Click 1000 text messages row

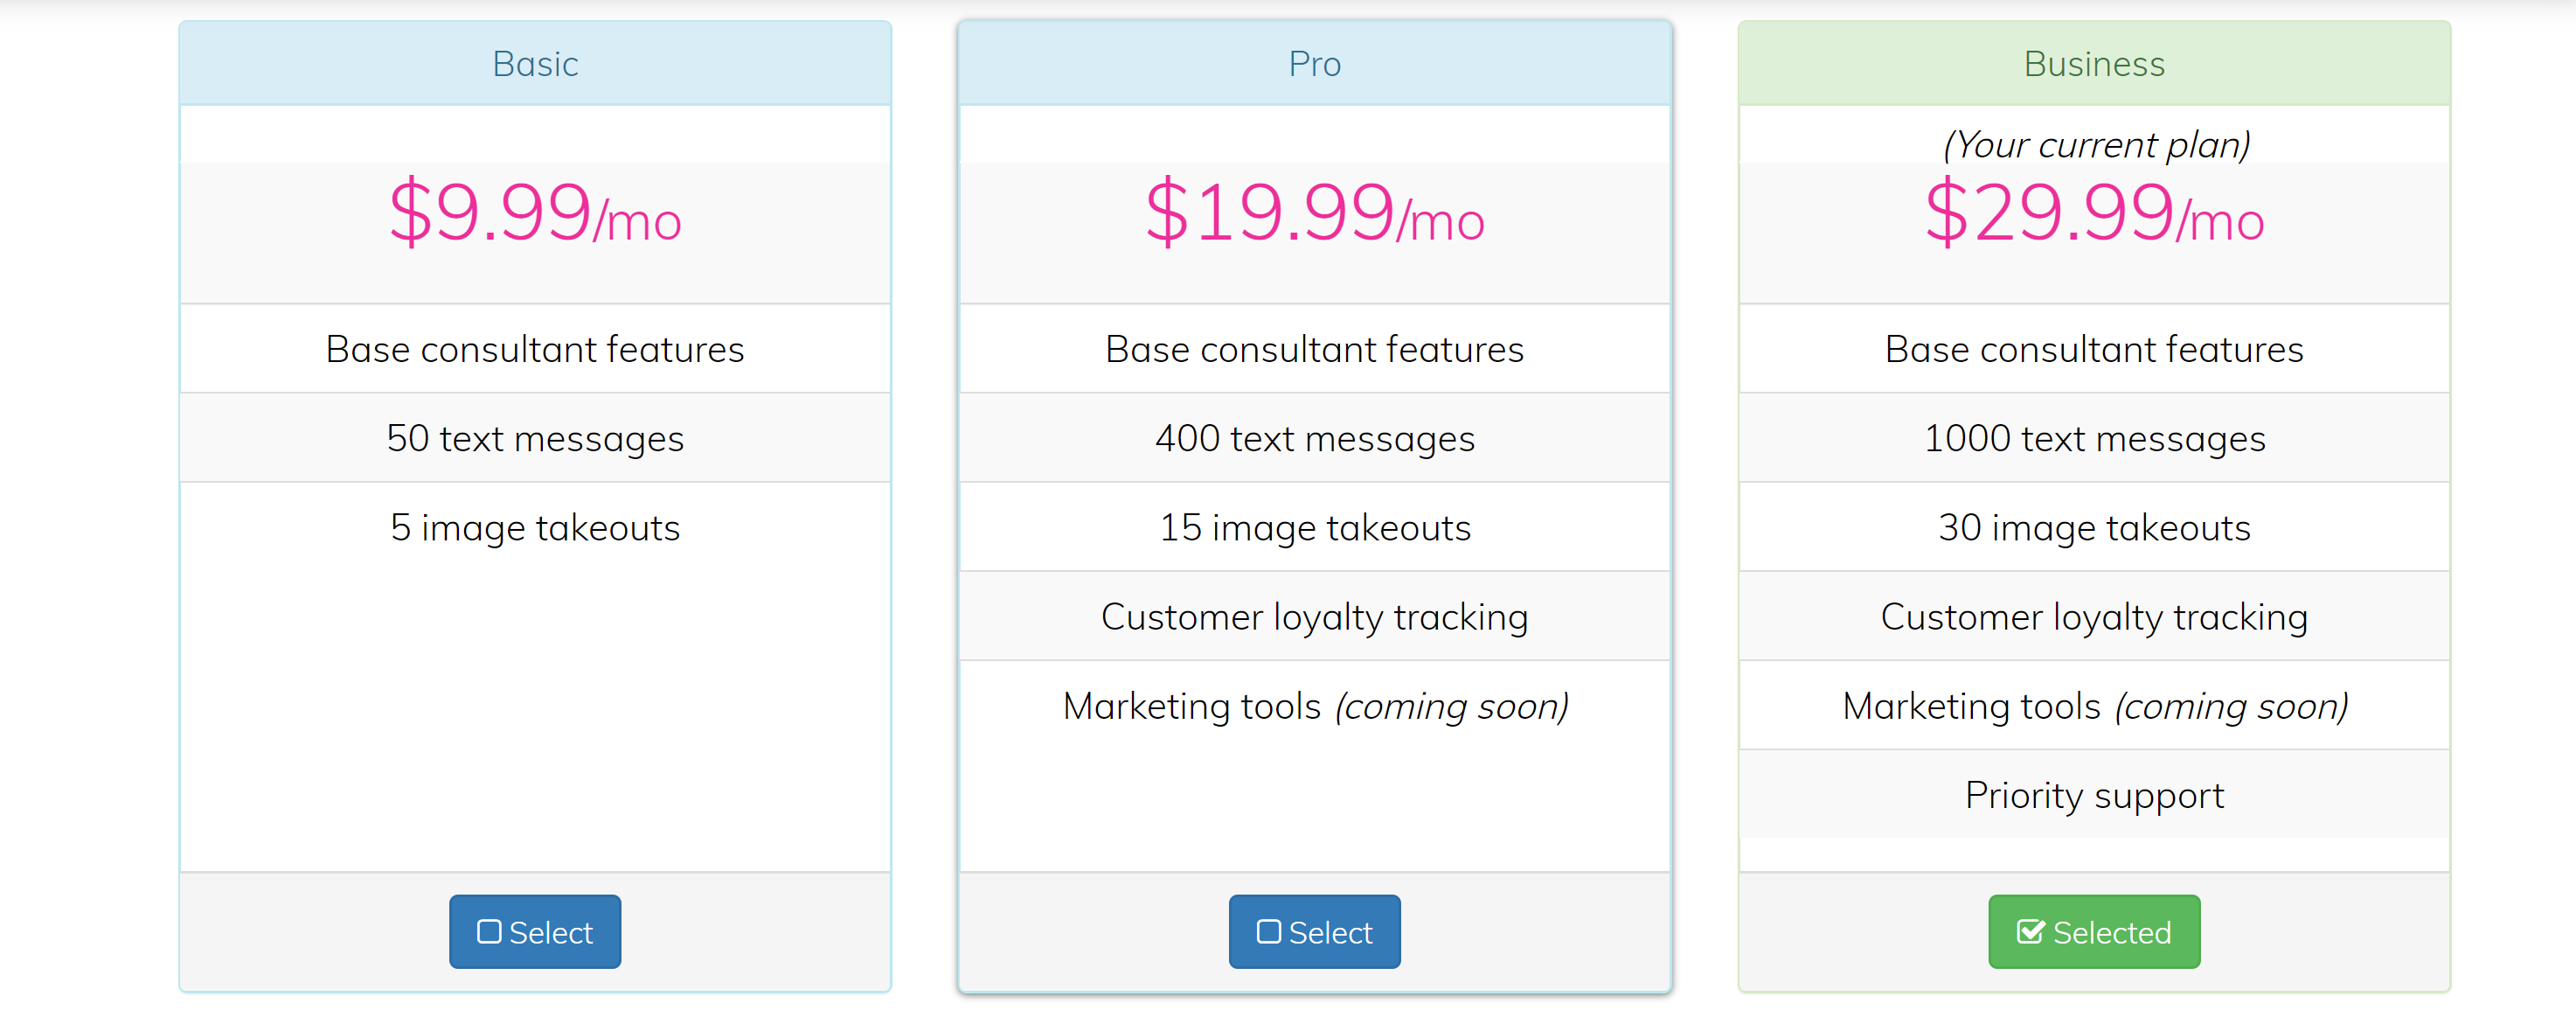2093,438
